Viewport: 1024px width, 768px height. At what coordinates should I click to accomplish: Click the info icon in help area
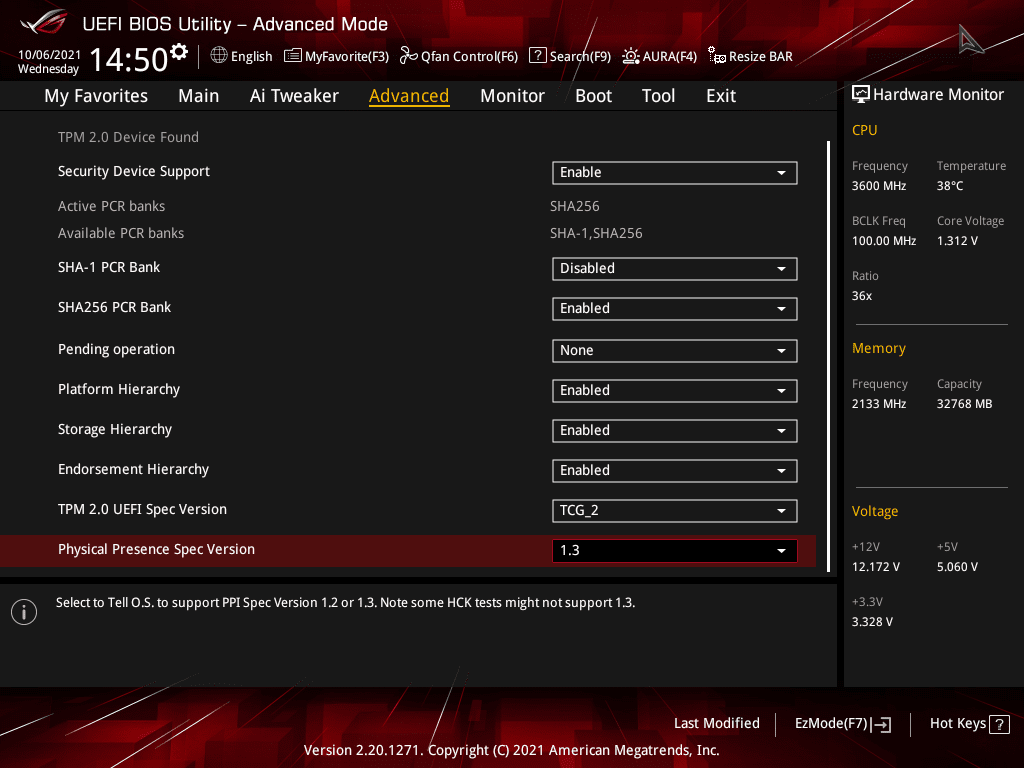(x=24, y=612)
